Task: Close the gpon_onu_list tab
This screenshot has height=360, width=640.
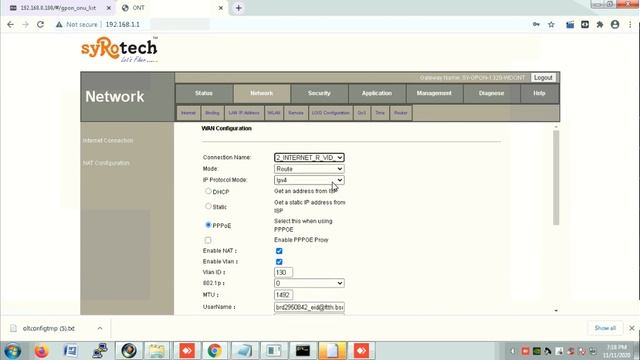Action: pos(109,8)
